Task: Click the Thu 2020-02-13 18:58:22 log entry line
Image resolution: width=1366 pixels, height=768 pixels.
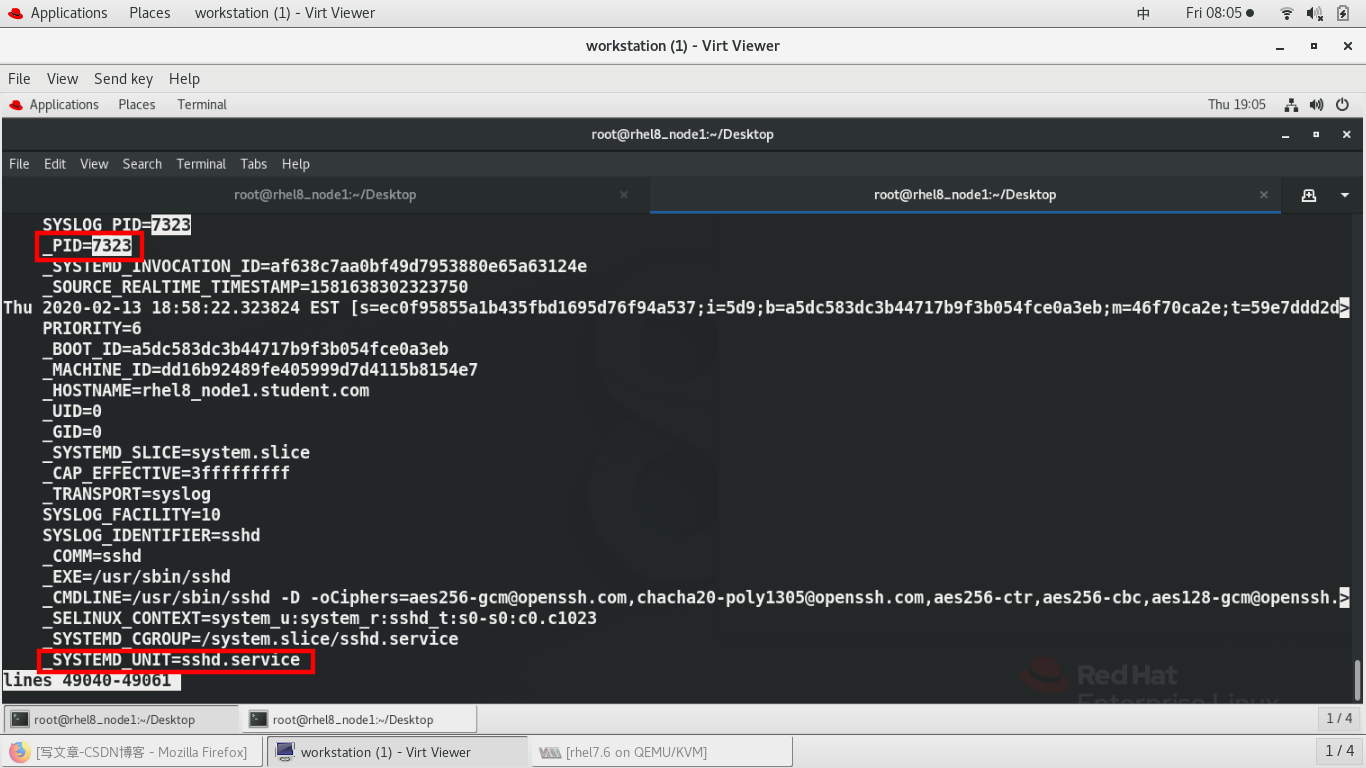Action: point(677,307)
